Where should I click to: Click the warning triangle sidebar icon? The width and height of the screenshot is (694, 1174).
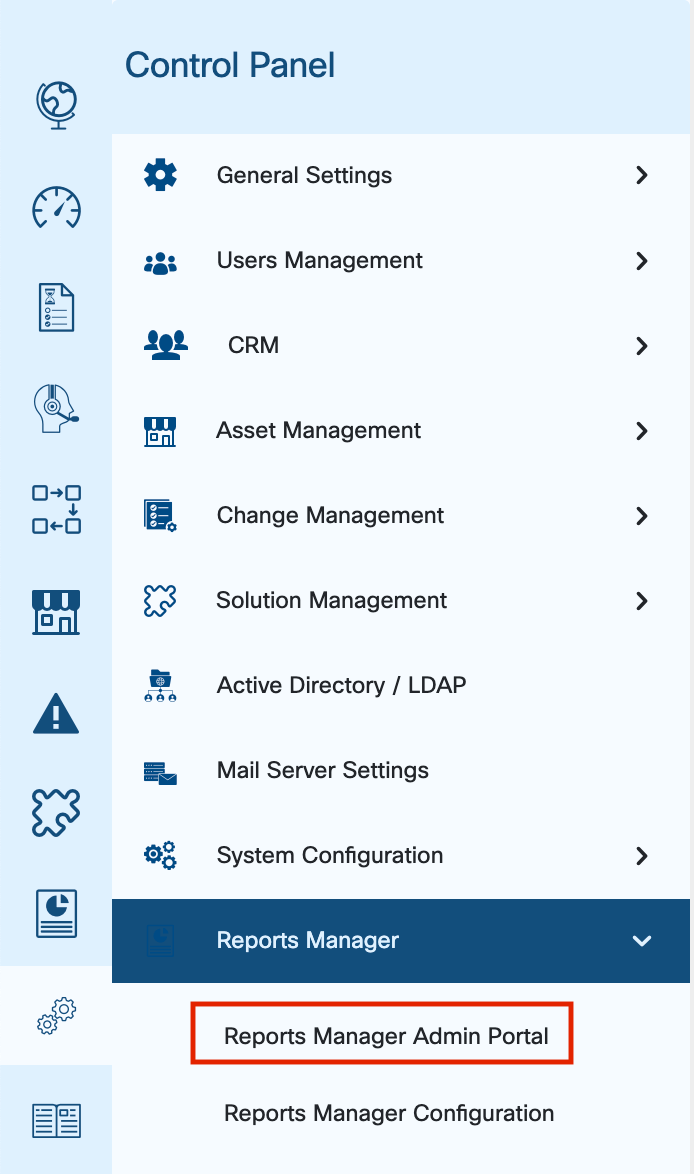coord(56,714)
